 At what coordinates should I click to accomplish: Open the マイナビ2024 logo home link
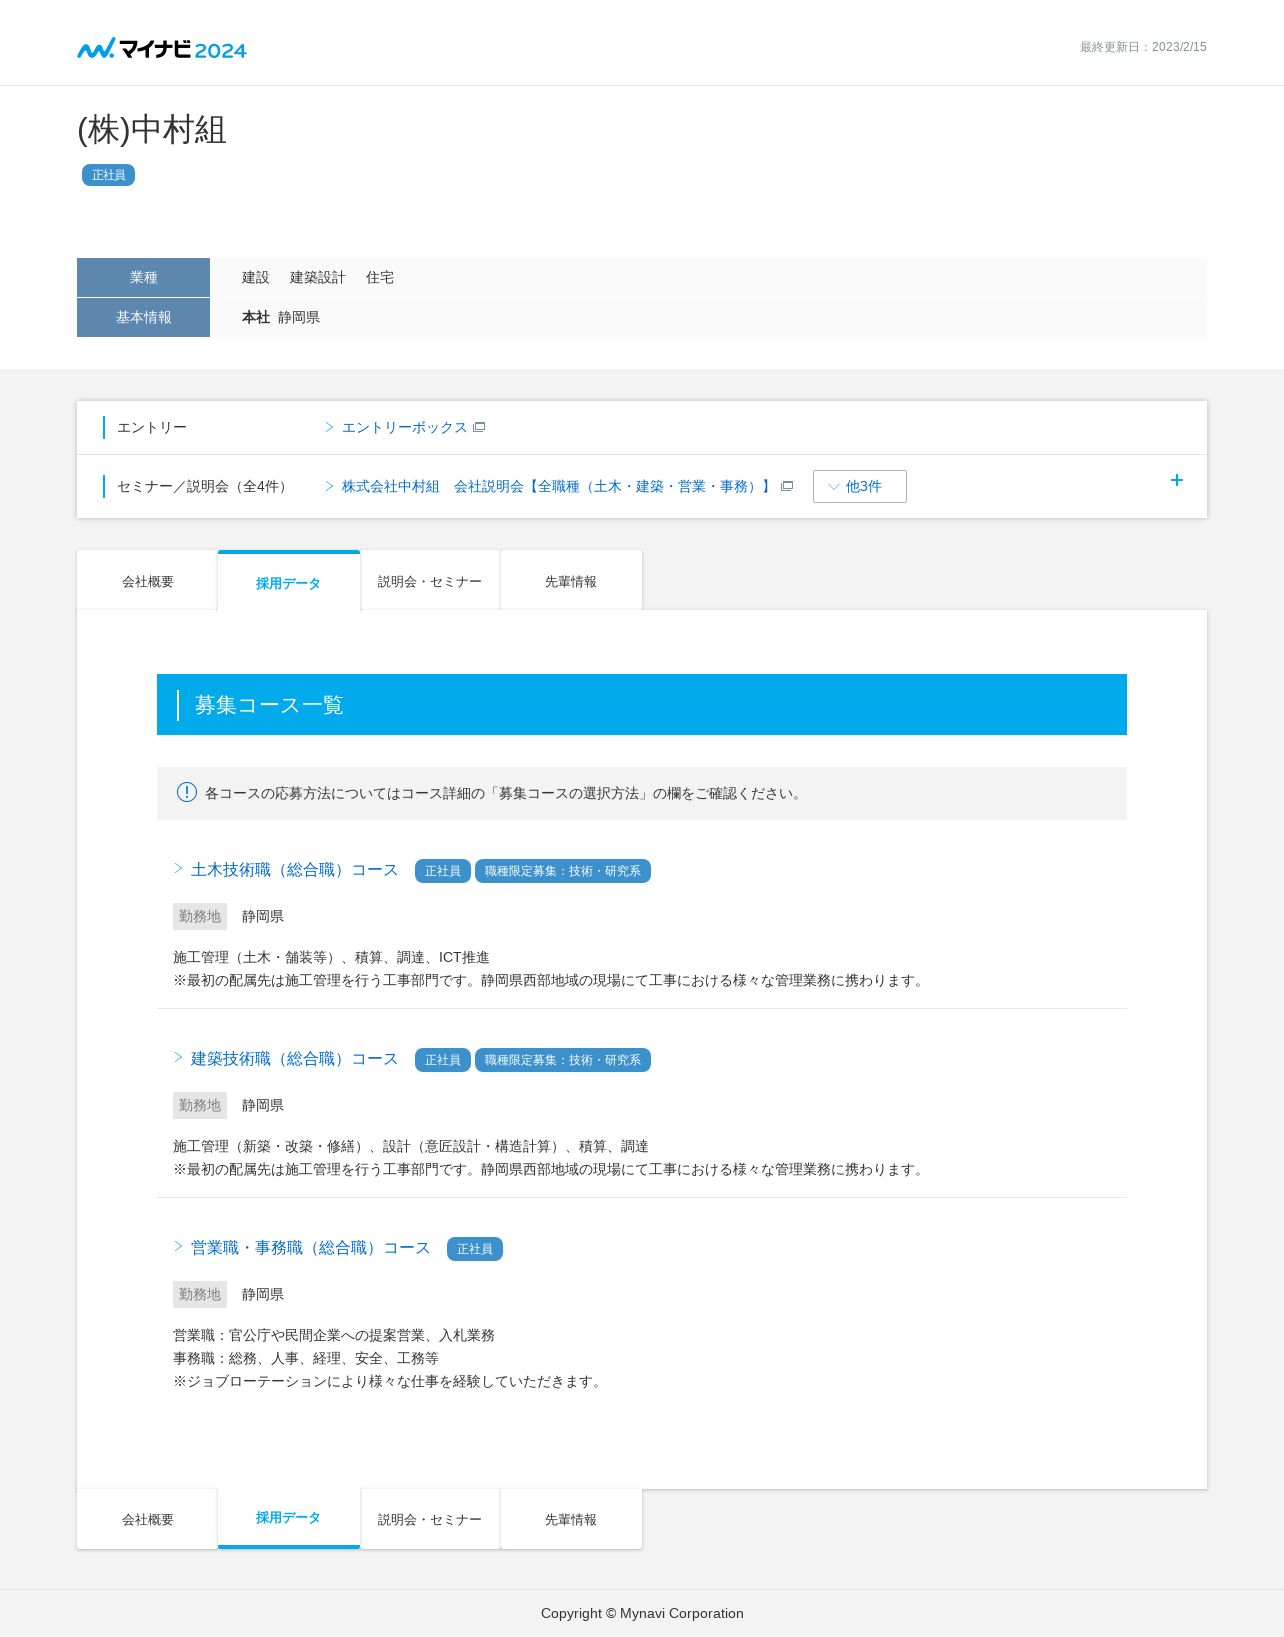pos(162,49)
